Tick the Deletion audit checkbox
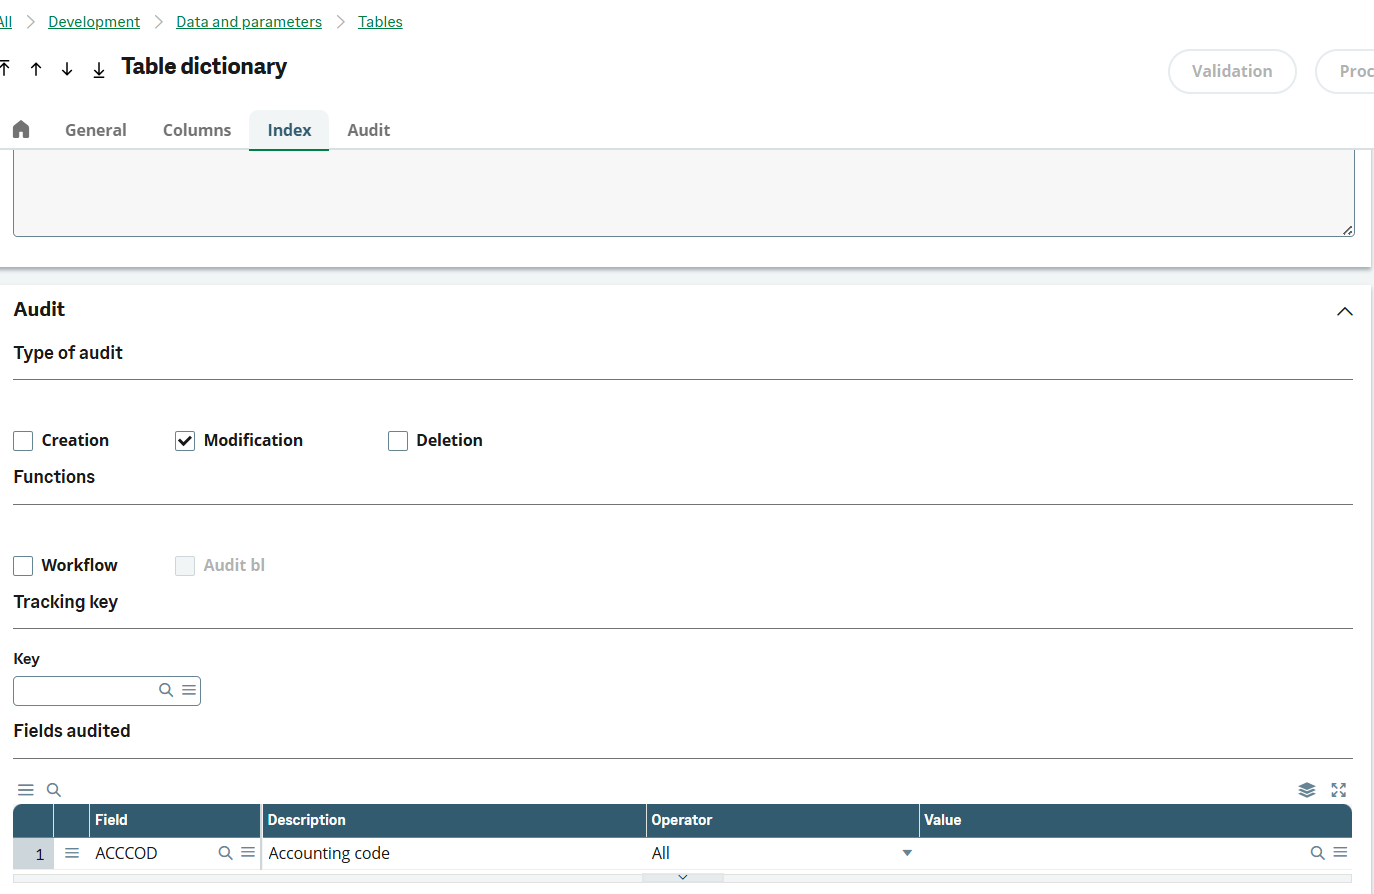1374x894 pixels. tap(398, 441)
